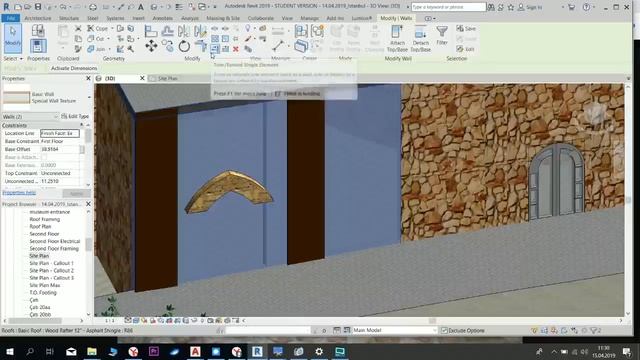640x360 pixels.
Task: Click the Properties palette icon
Action: (38, 46)
